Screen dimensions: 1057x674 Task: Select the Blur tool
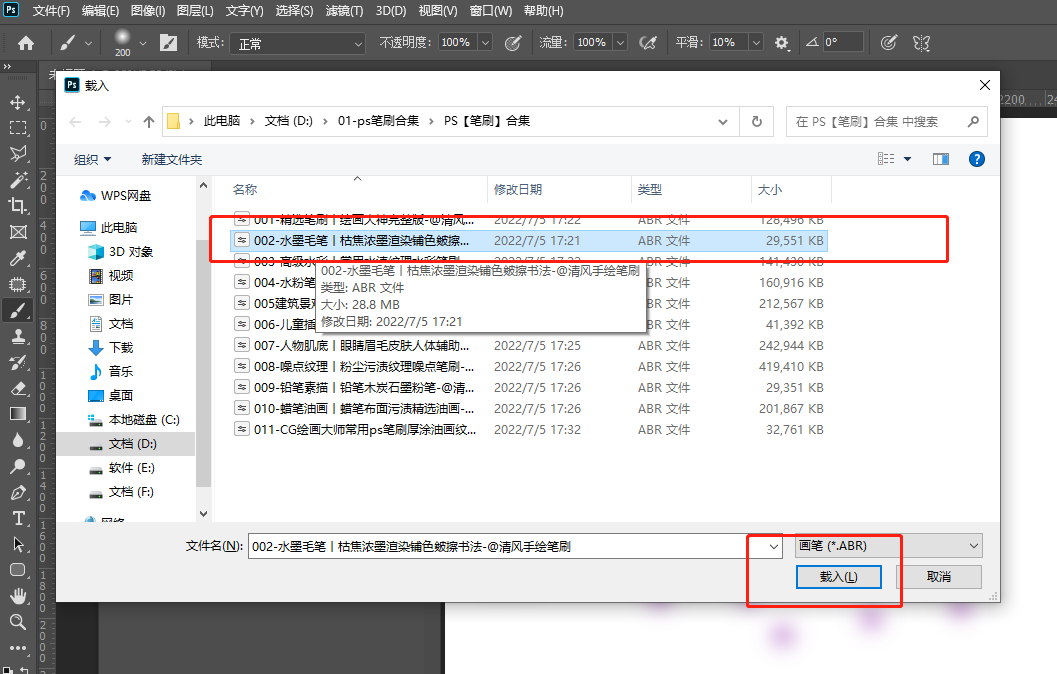pyautogui.click(x=18, y=440)
